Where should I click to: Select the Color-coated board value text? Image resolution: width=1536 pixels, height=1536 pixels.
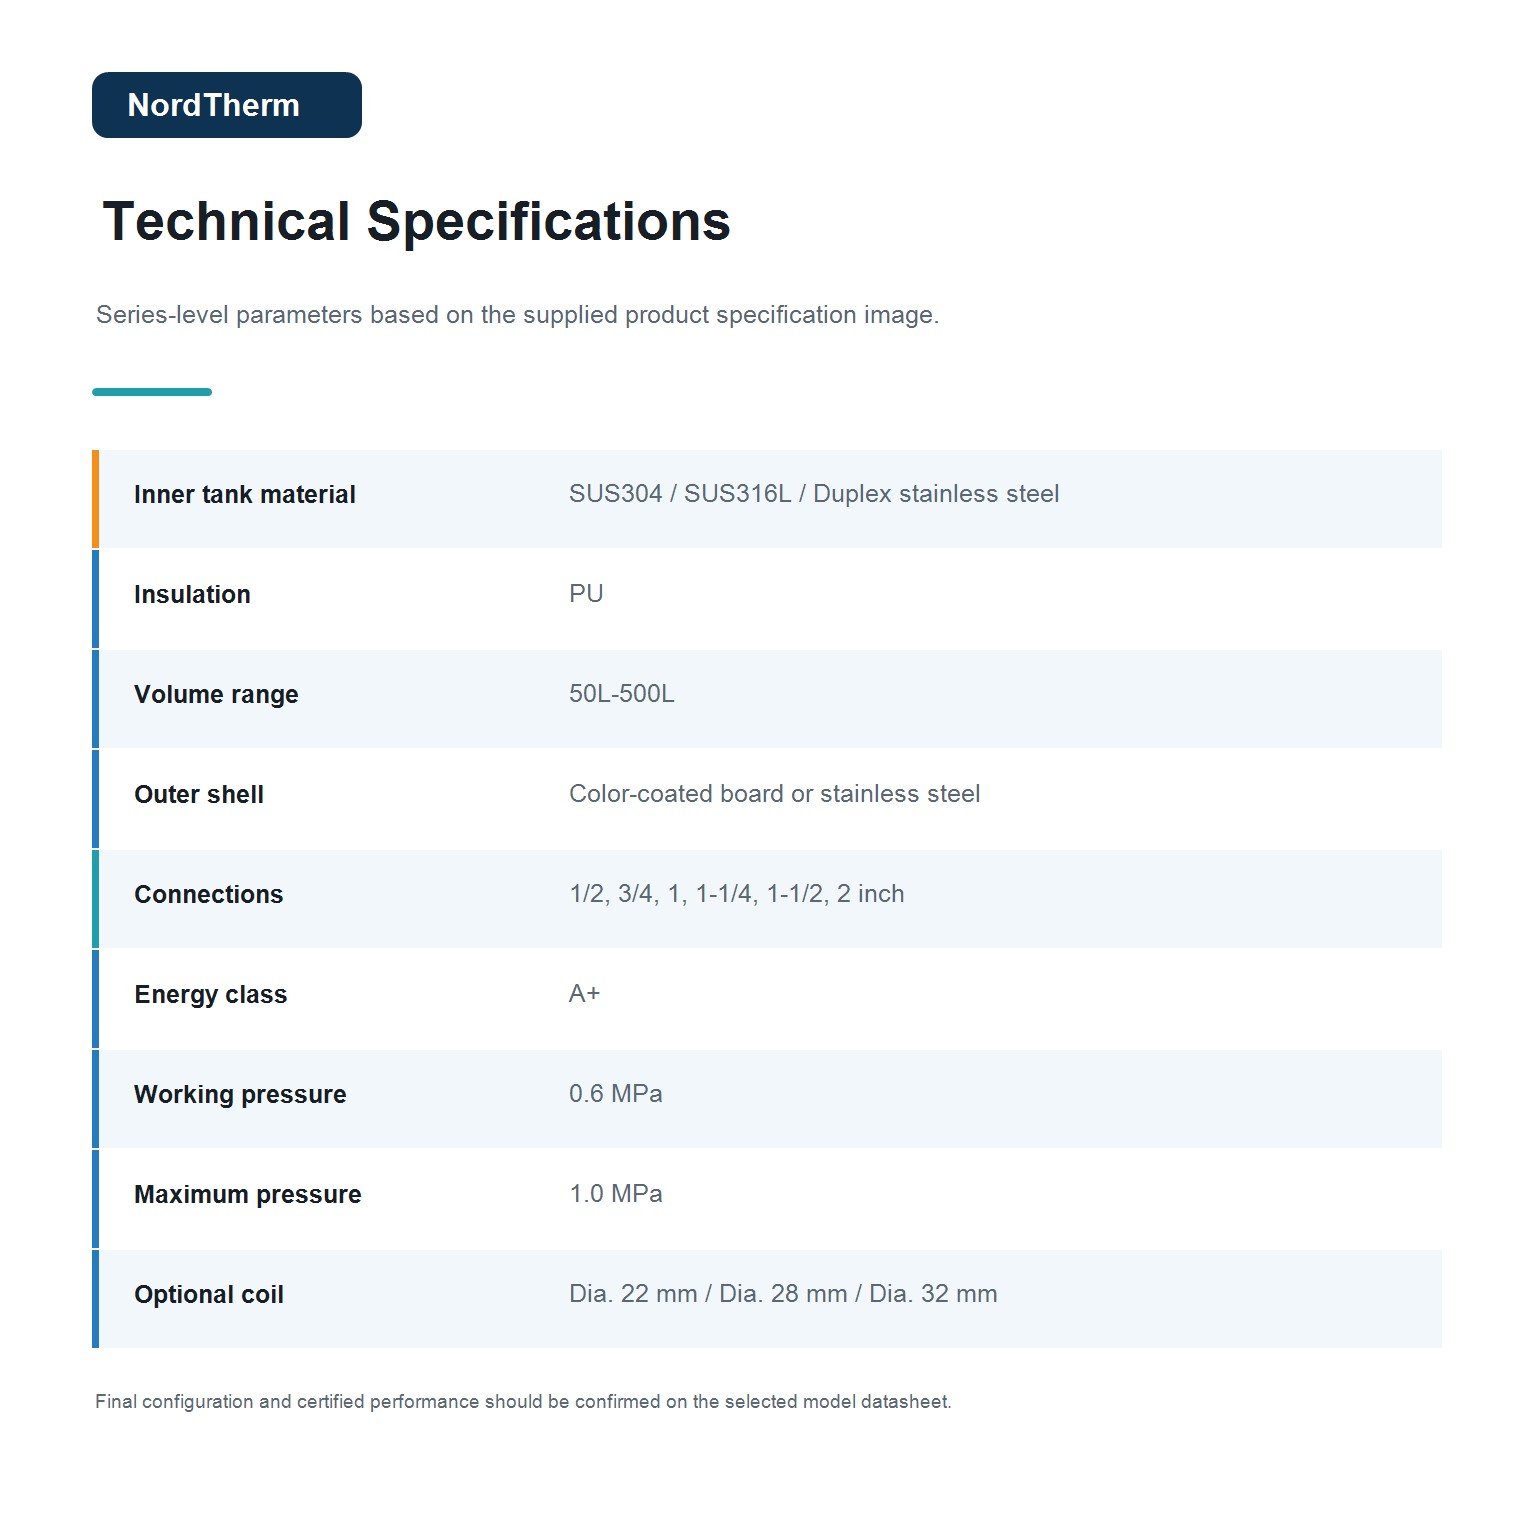pyautogui.click(x=775, y=794)
